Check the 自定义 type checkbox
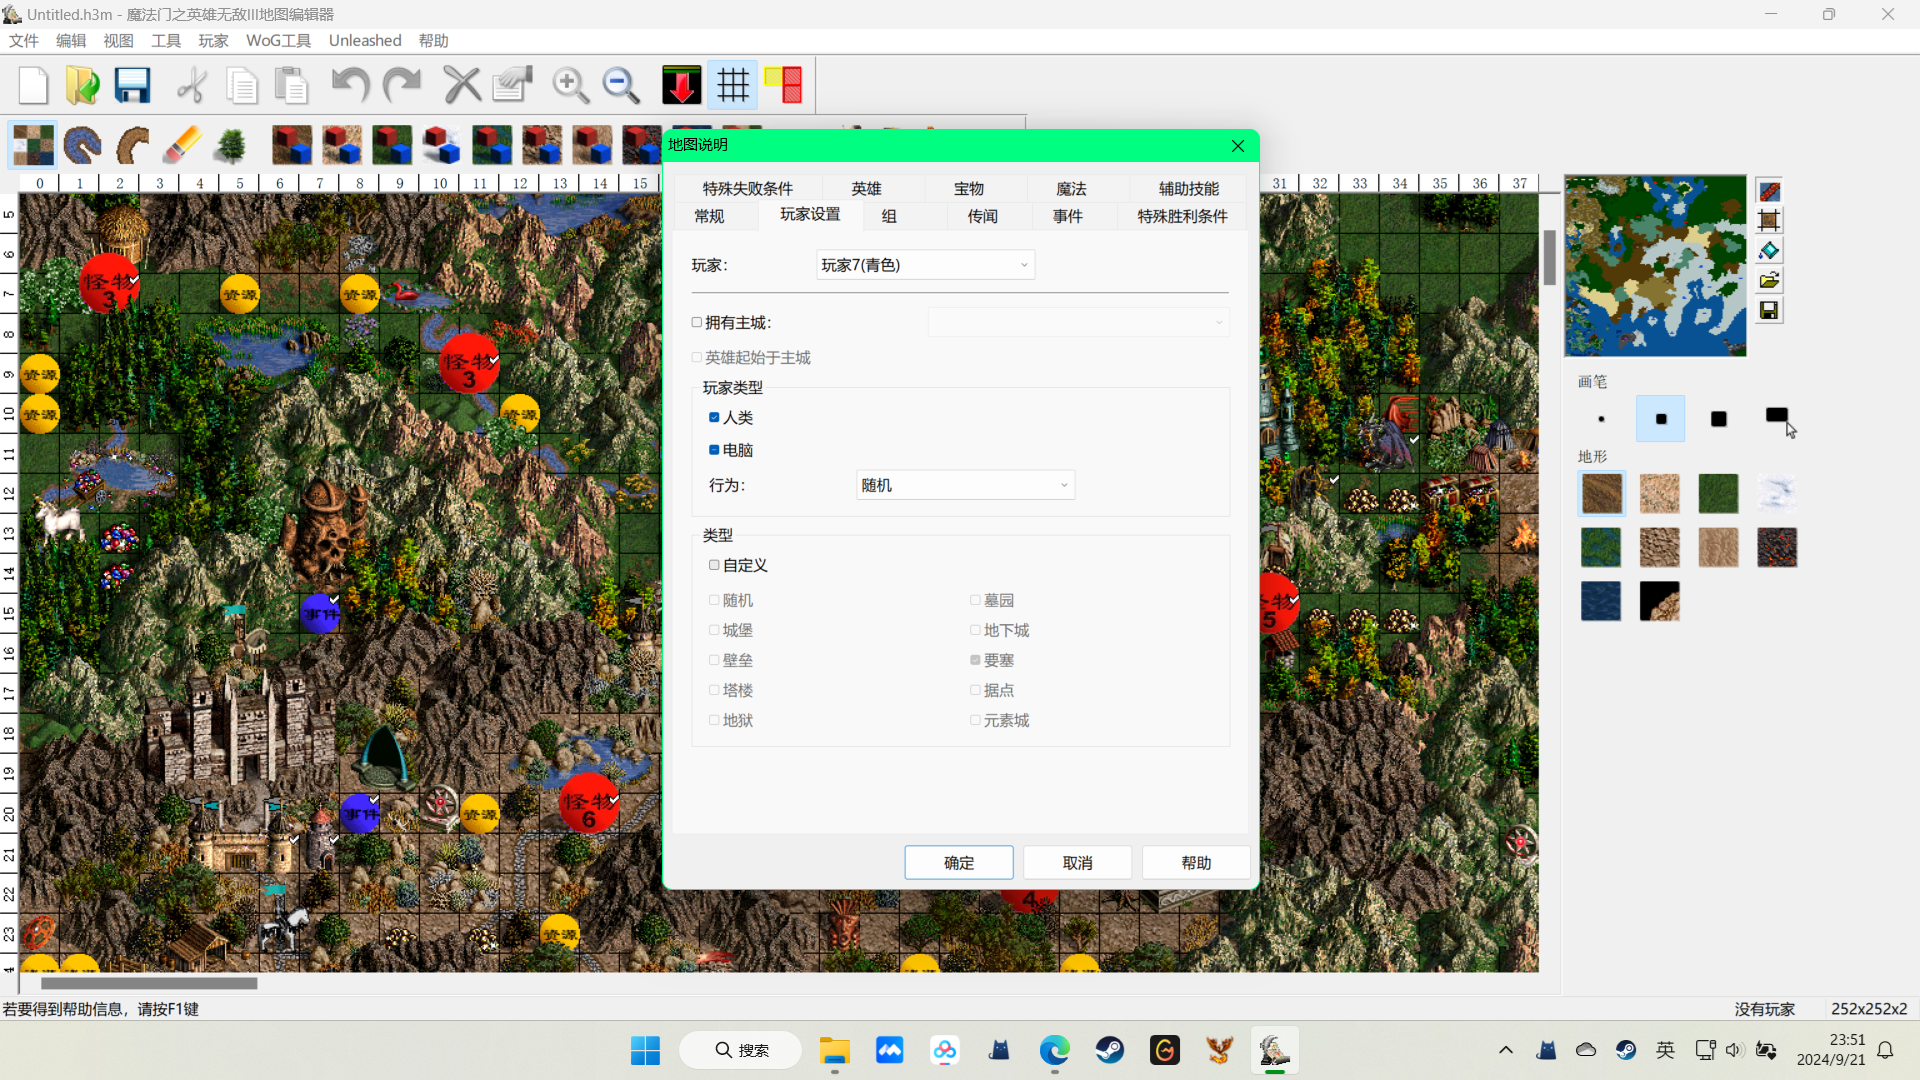Viewport: 1920px width, 1080px height. (714, 565)
